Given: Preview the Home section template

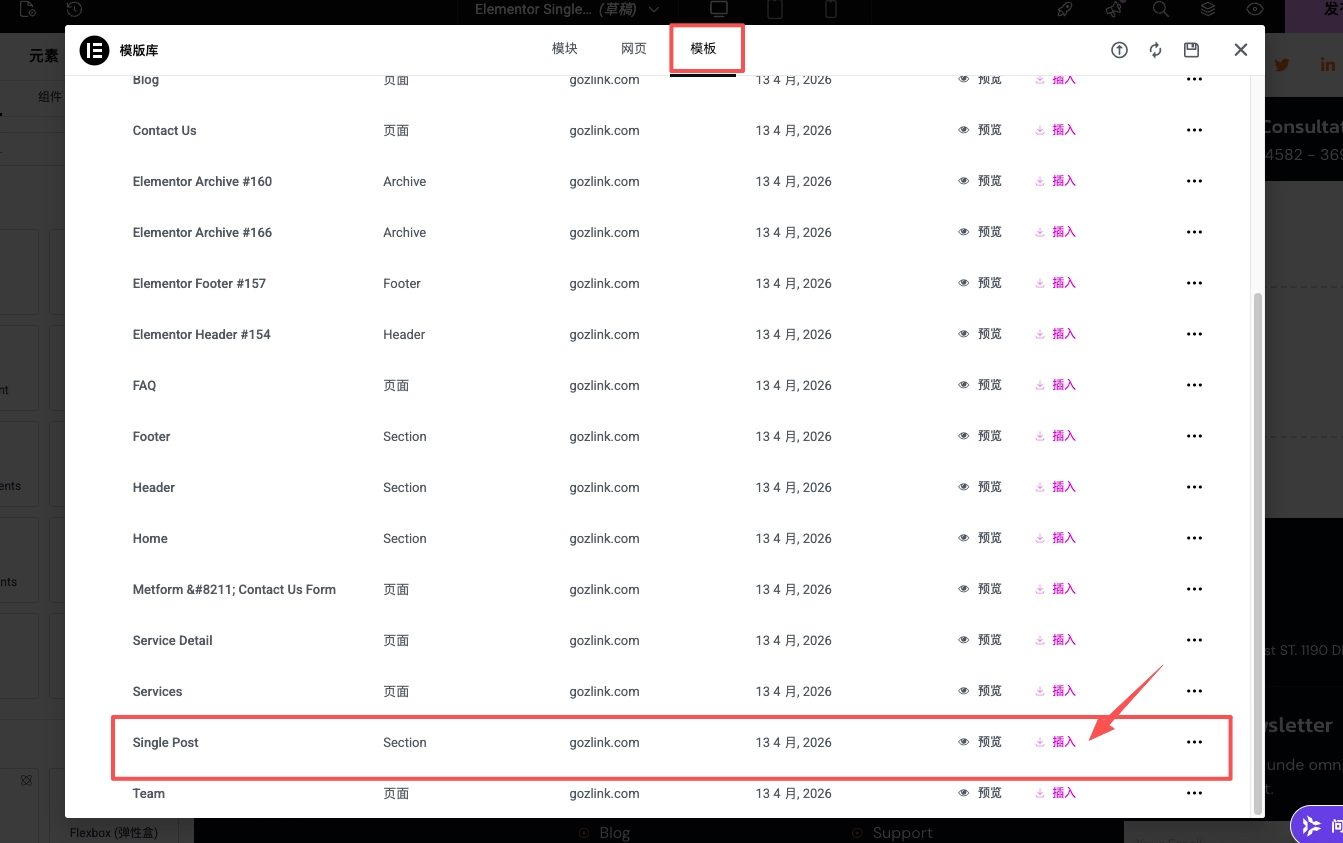Looking at the screenshot, I should [980, 538].
